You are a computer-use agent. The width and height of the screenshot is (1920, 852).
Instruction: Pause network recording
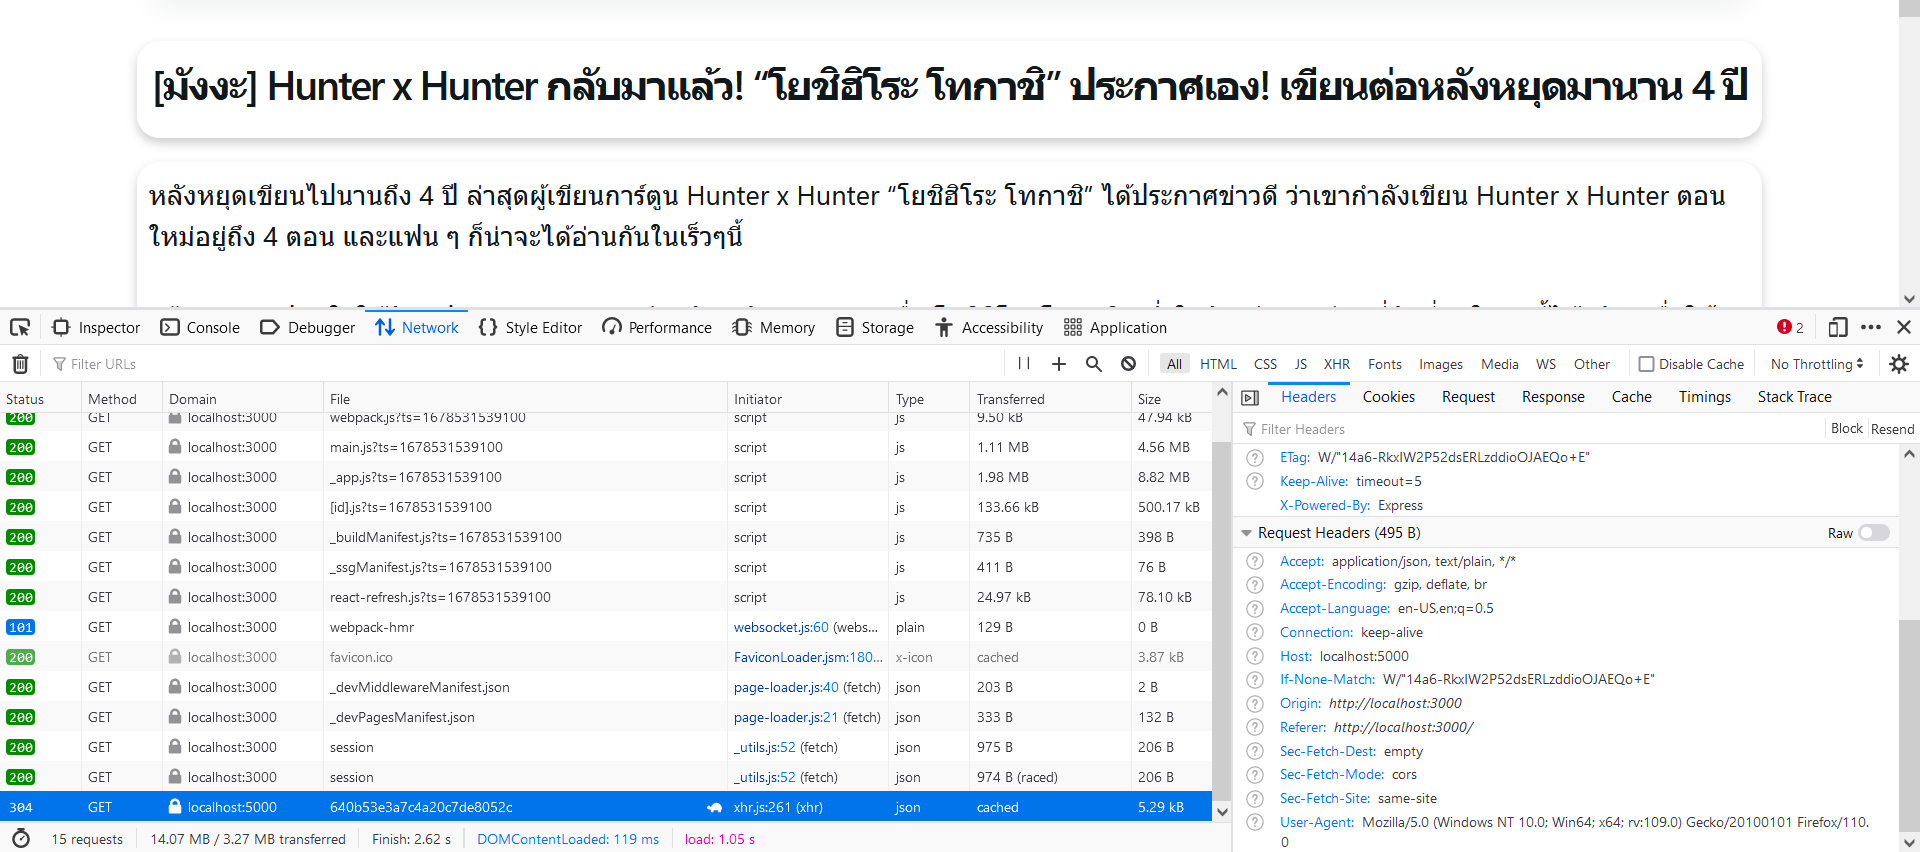[1023, 364]
